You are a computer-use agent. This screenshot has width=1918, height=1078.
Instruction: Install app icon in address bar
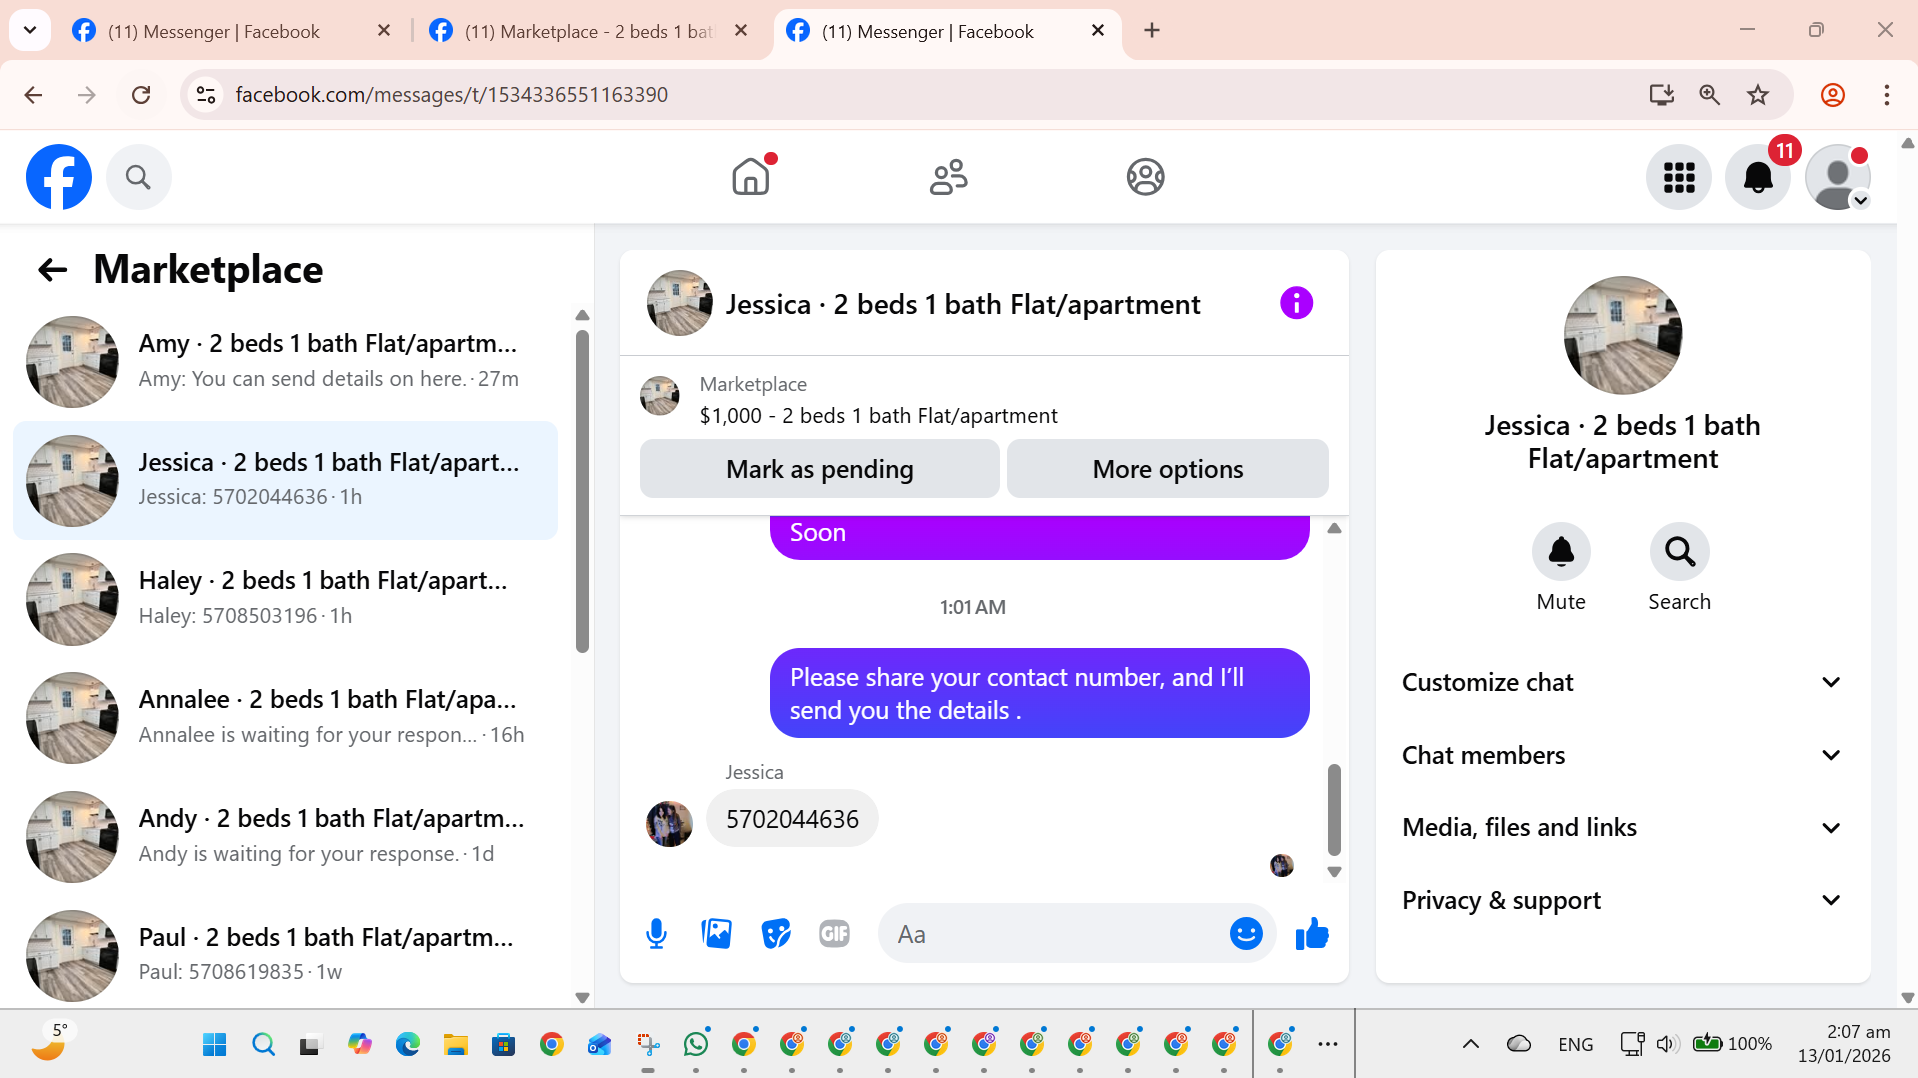pos(1661,95)
